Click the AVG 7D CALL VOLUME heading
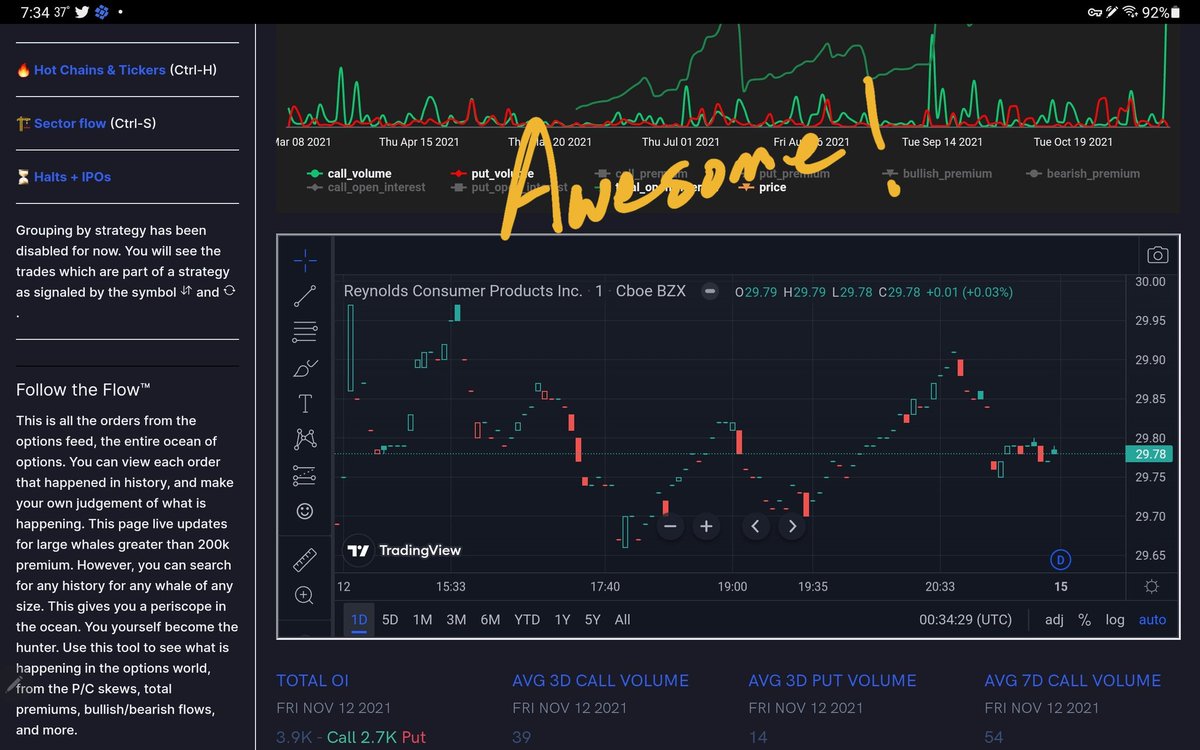 1073,681
